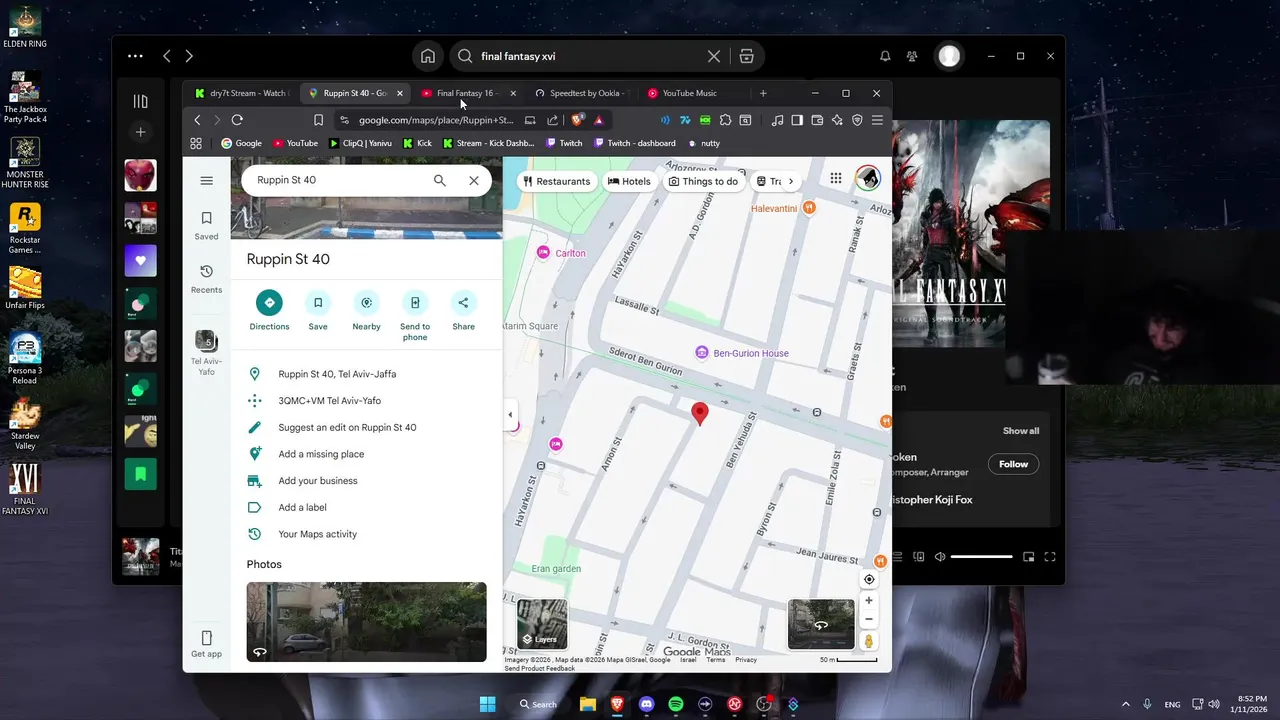The image size is (1280, 720).
Task: Clear the final fantasy xvi search in music app
Action: click(714, 56)
